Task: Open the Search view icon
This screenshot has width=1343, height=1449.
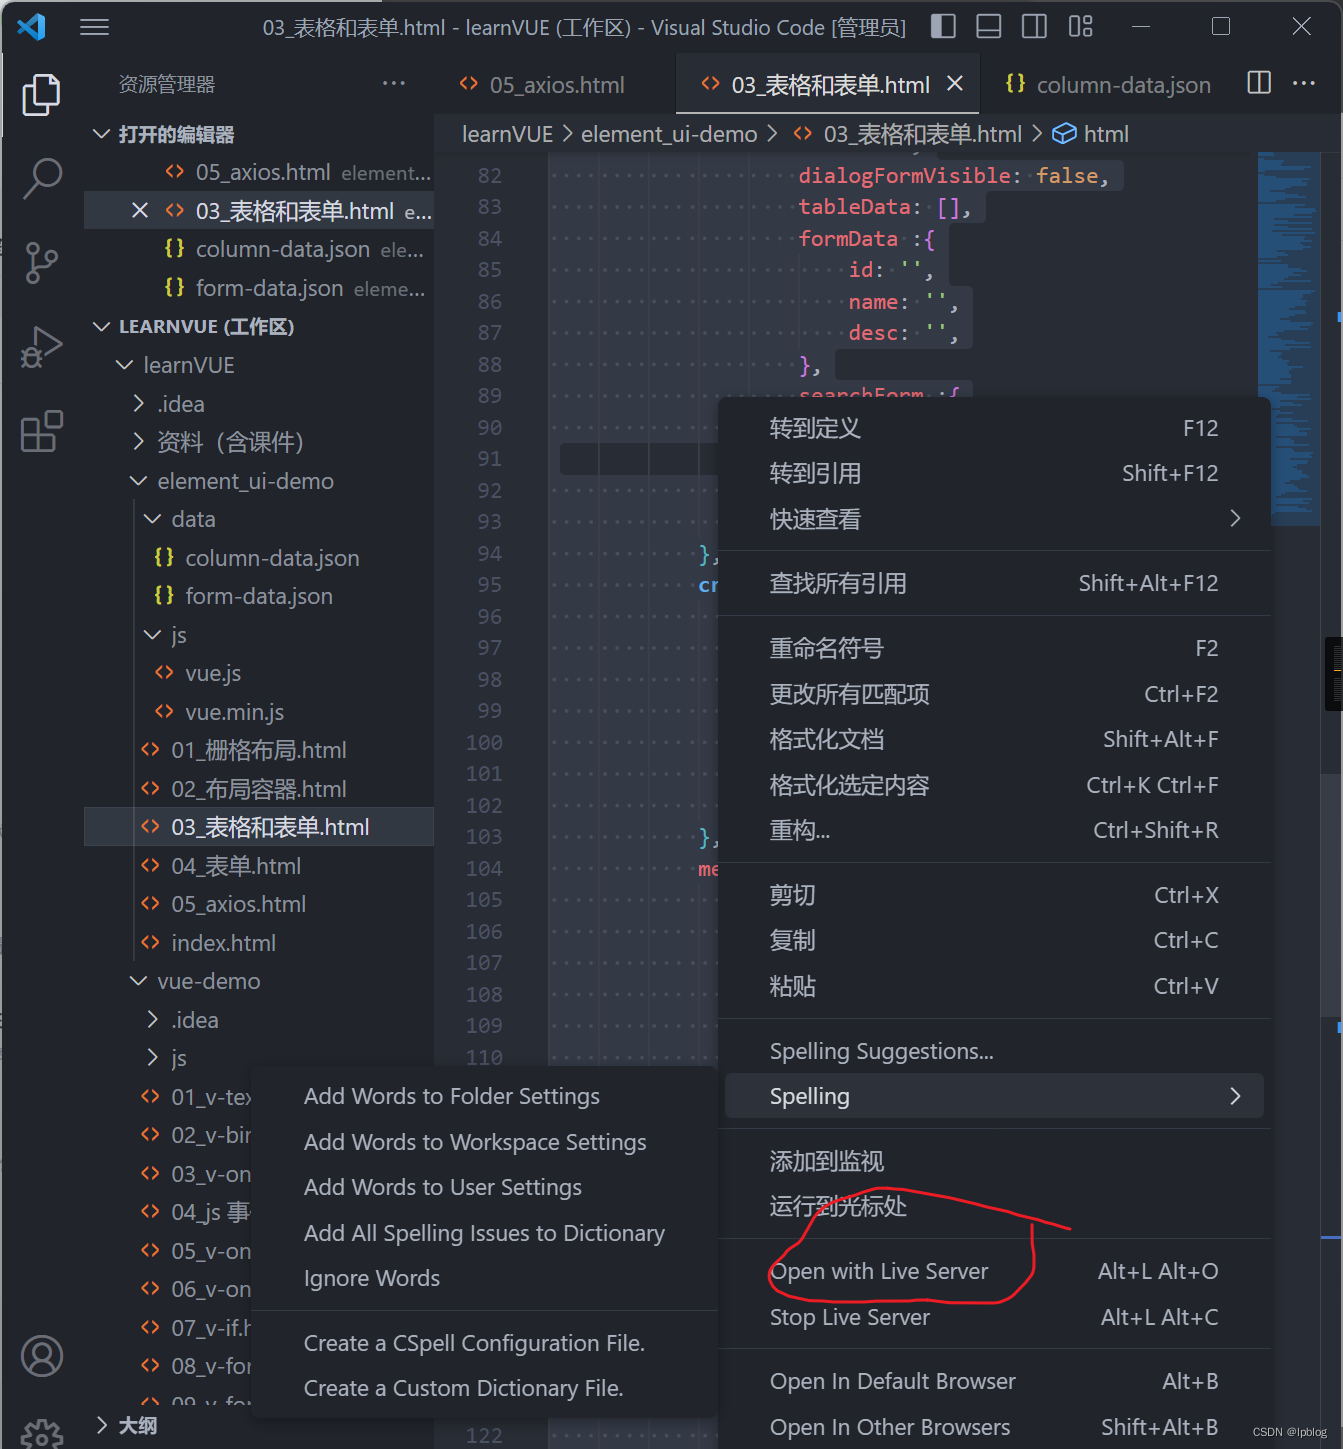Action: (x=42, y=178)
